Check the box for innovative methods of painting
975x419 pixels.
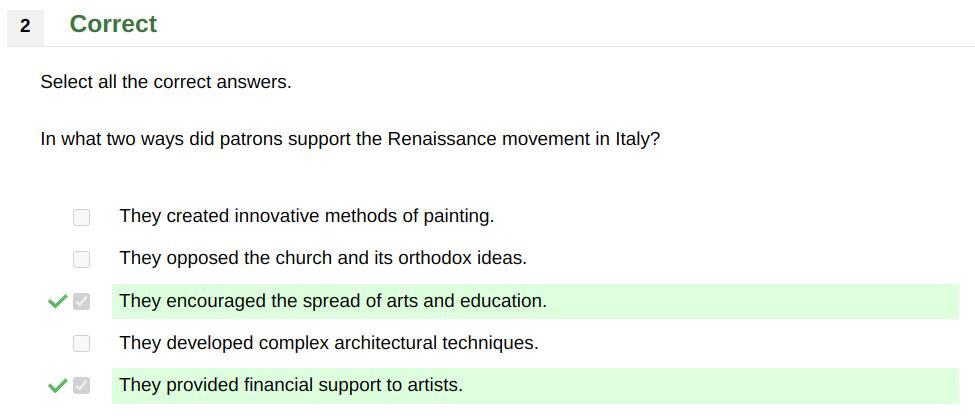coord(82,217)
